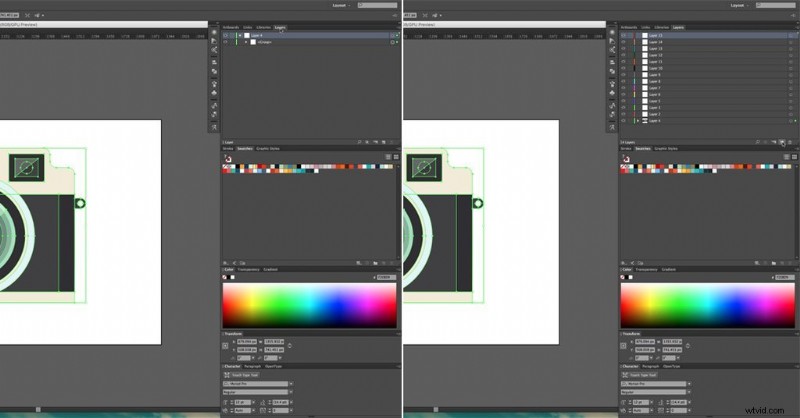Image resolution: width=800 pixels, height=418 pixels.
Task: Open font size dropdown in left Character panel
Action: (x=254, y=402)
